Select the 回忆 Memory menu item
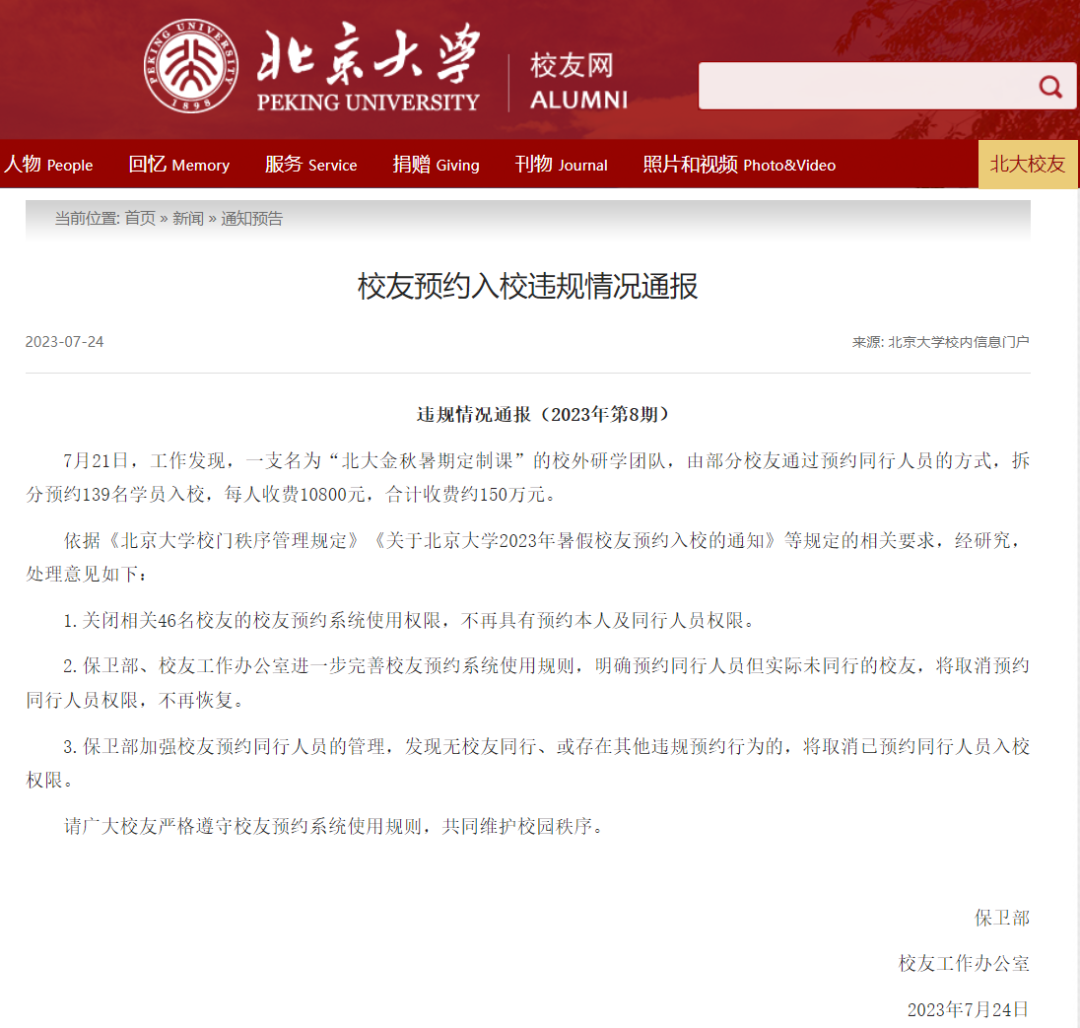 [x=179, y=165]
